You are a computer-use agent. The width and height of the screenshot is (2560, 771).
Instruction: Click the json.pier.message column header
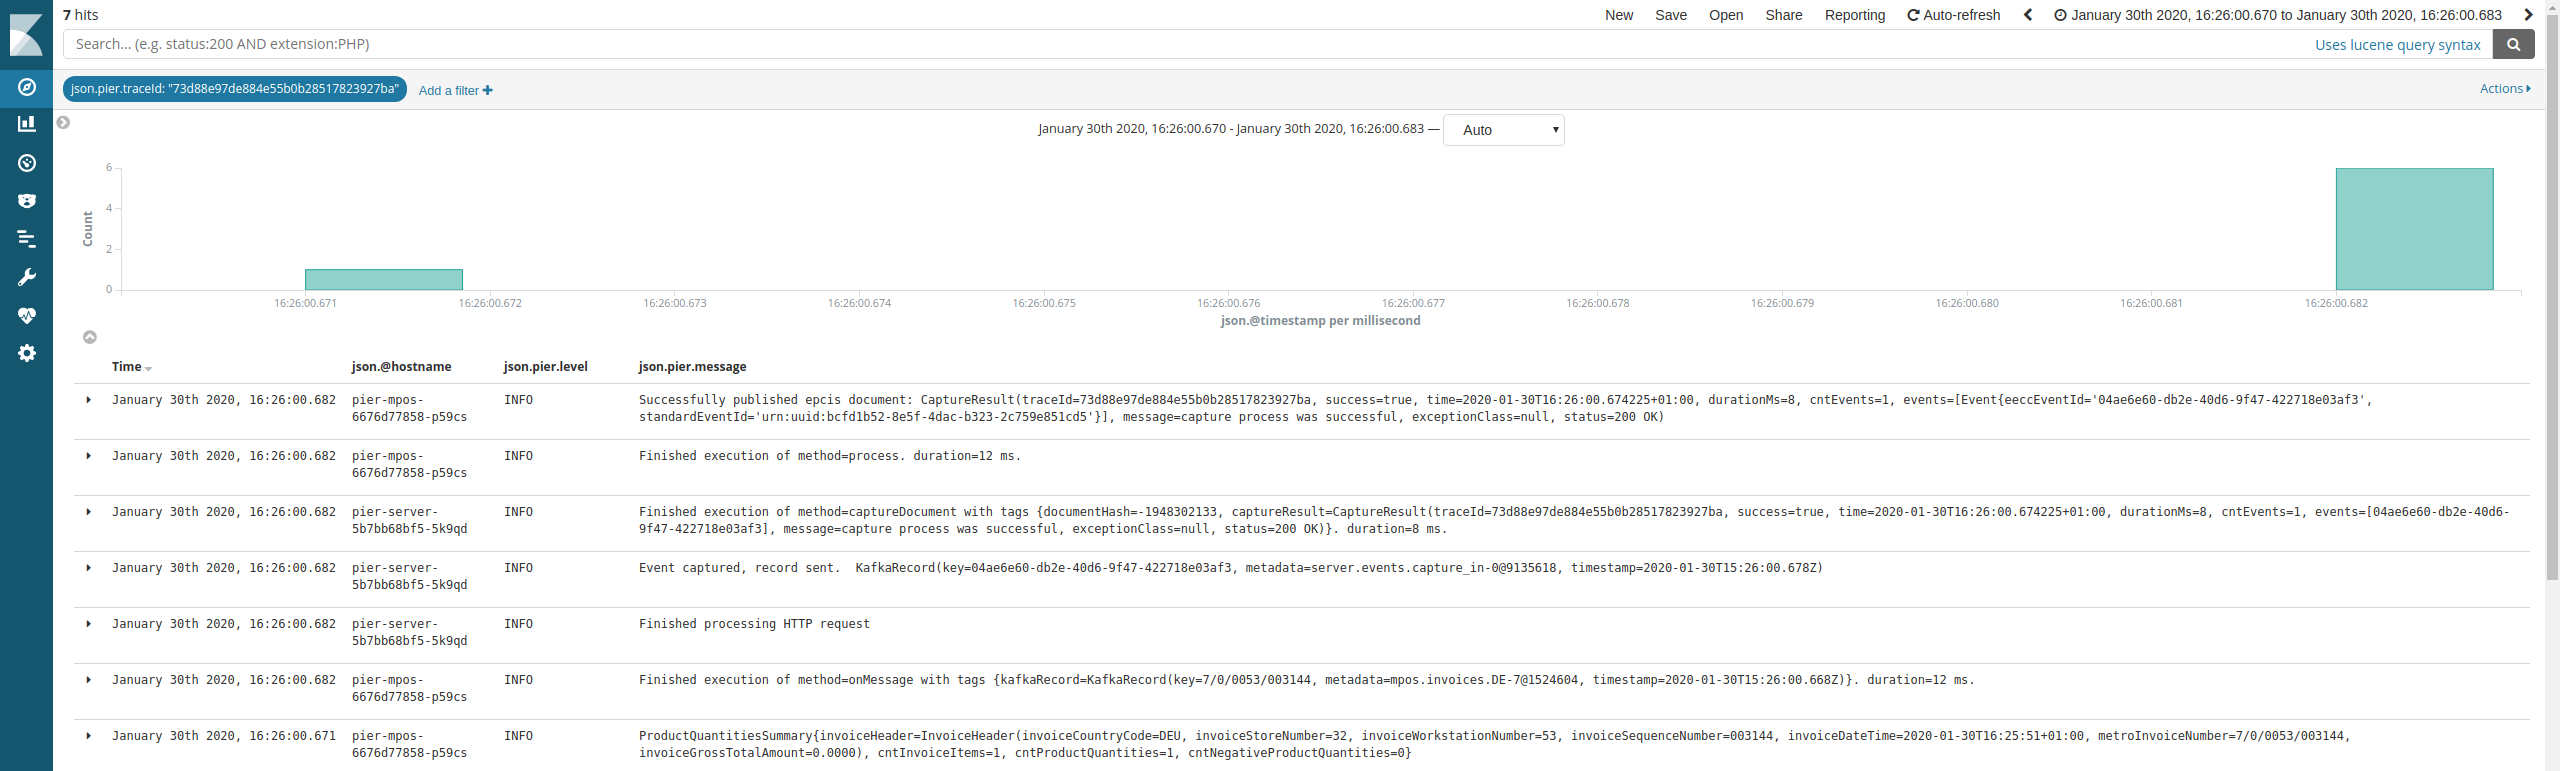click(x=693, y=367)
